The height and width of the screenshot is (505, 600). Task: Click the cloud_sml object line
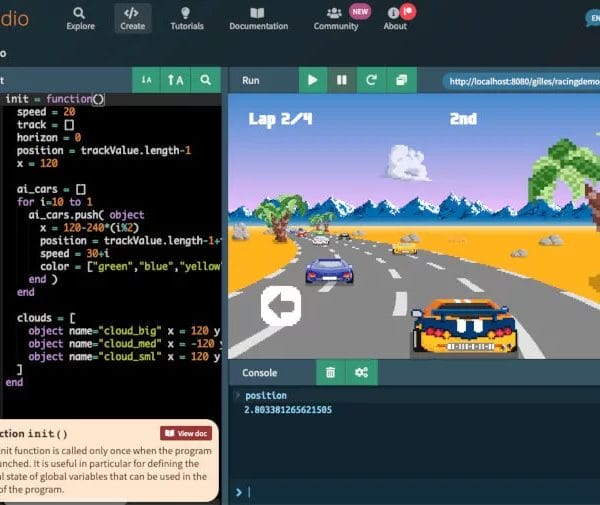124,357
